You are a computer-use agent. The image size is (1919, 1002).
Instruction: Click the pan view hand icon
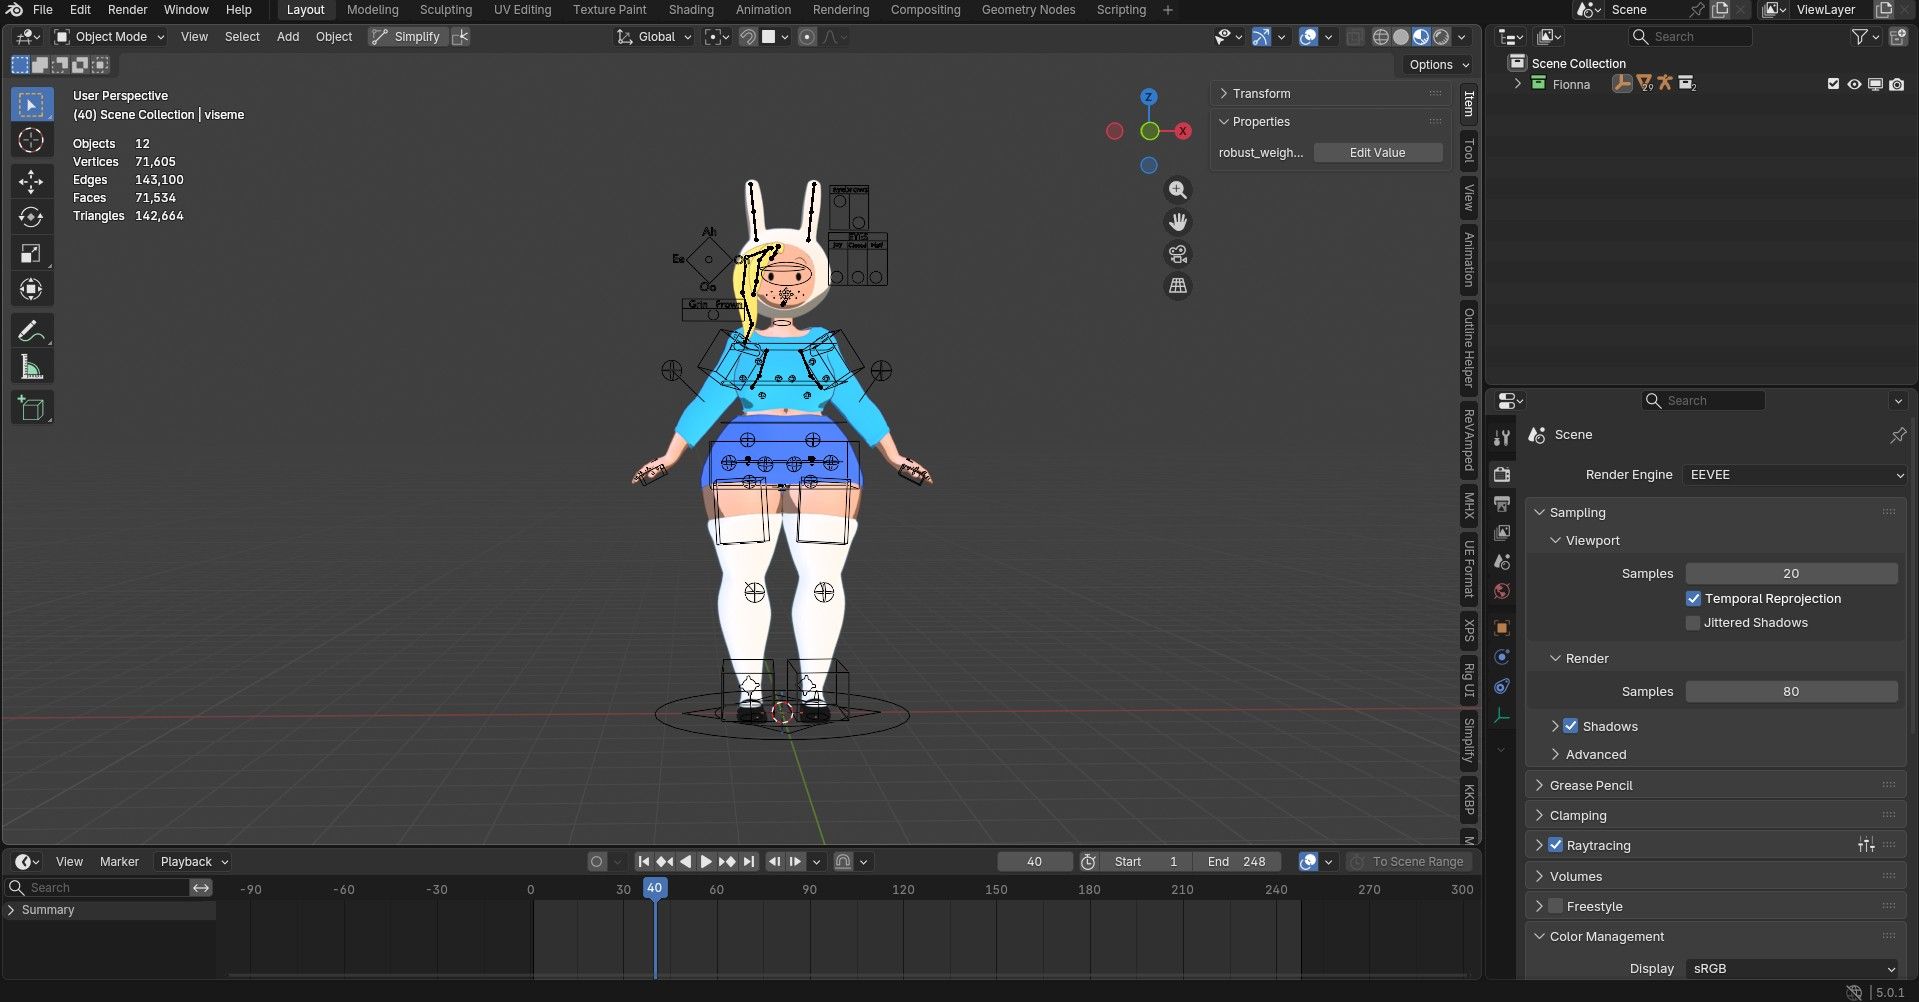click(x=1178, y=222)
